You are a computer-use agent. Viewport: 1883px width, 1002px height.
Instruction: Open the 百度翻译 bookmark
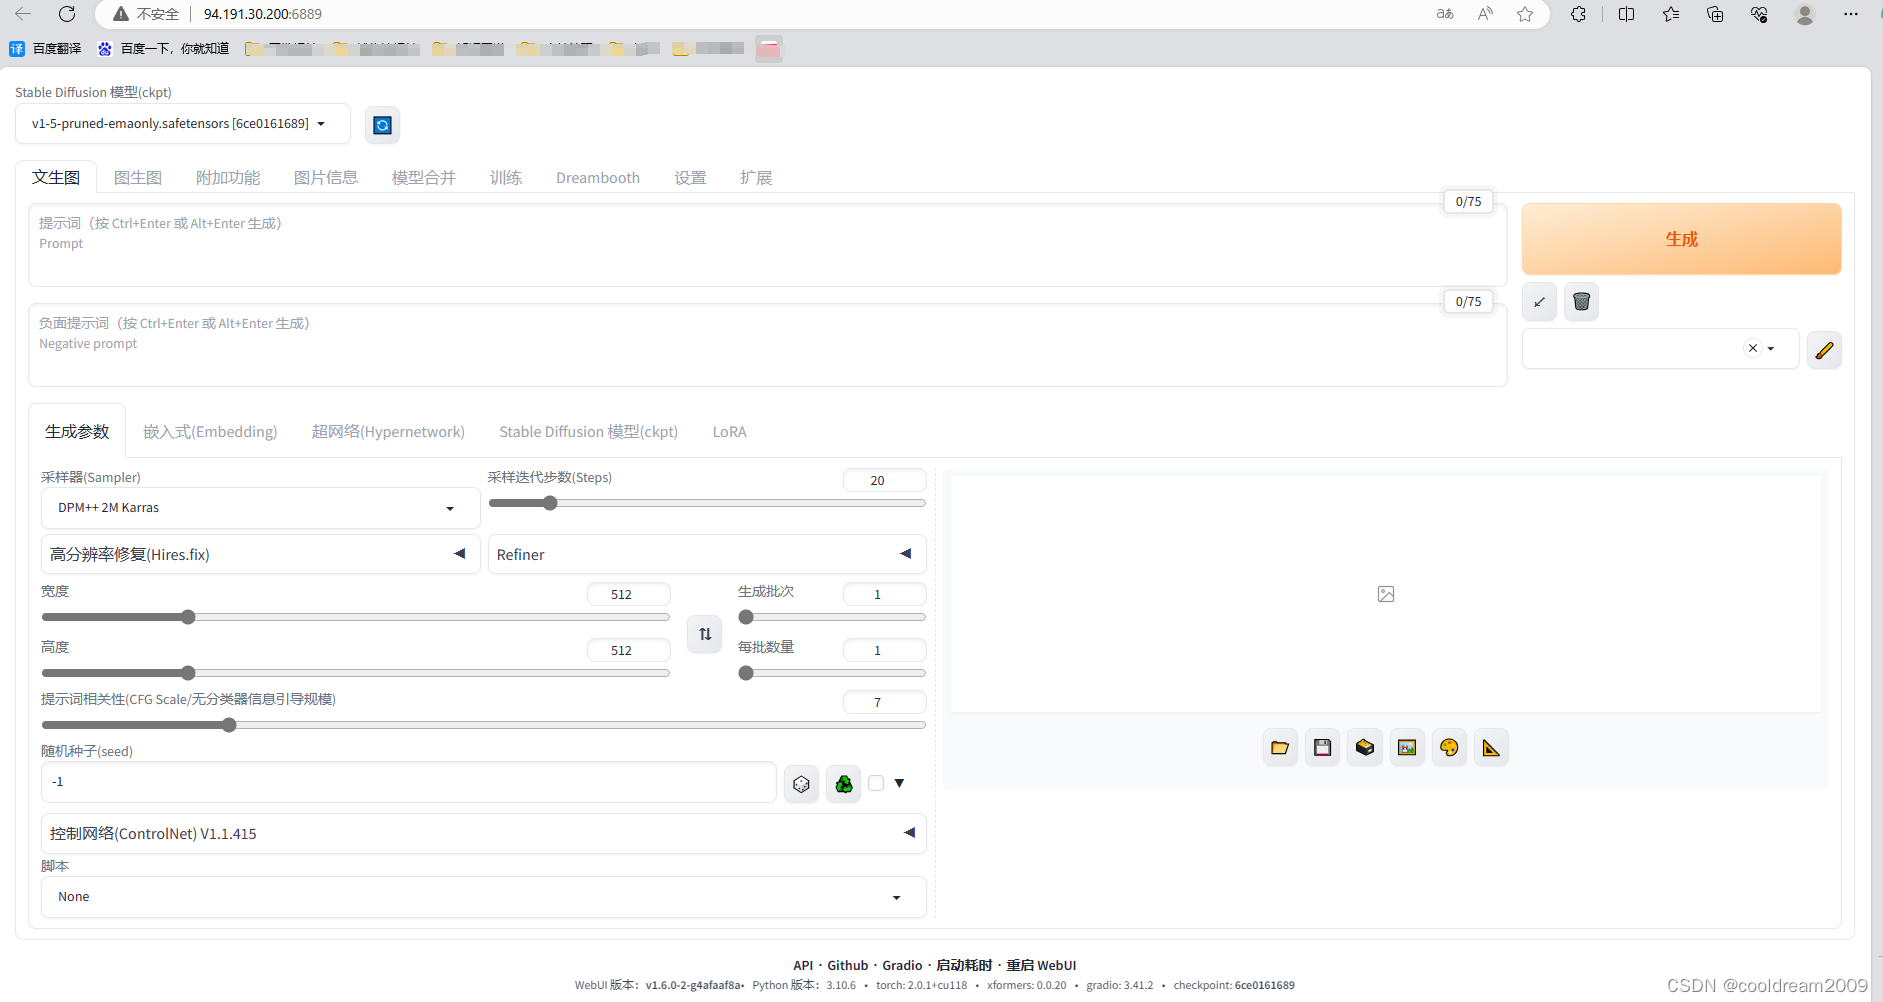tap(46, 48)
